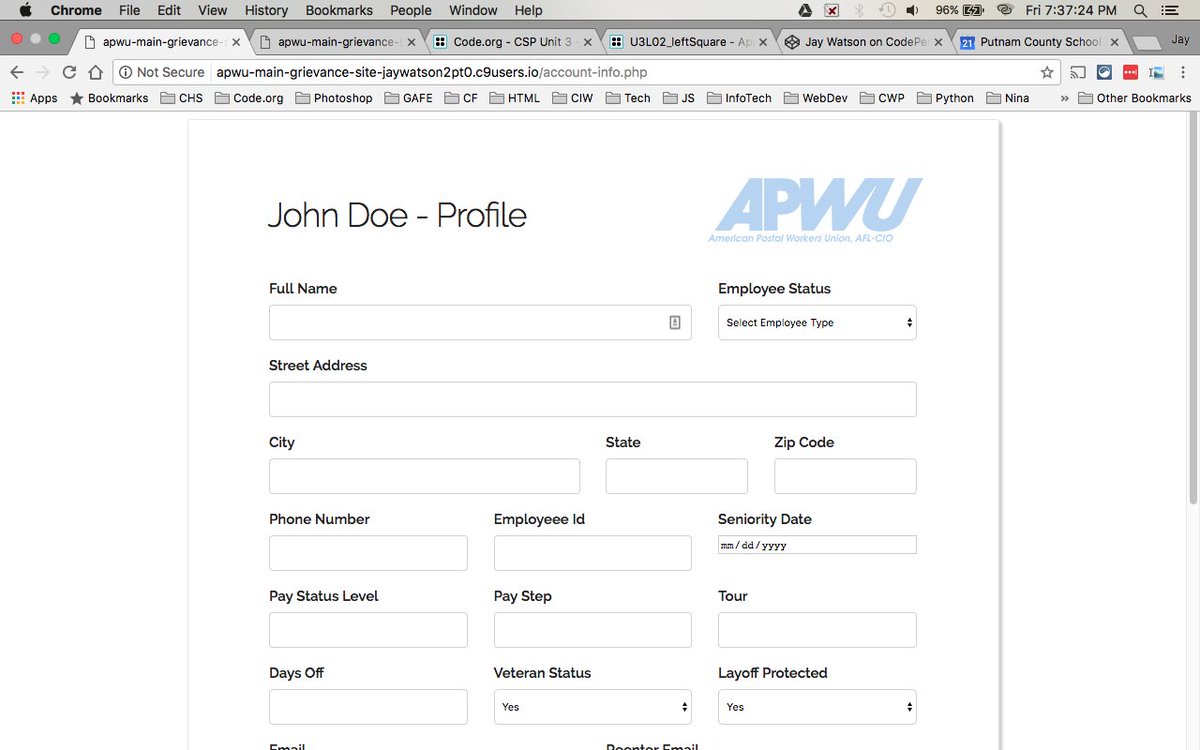Image resolution: width=1200 pixels, height=750 pixels.
Task: Click the Bluetooth menu bar icon
Action: click(x=859, y=10)
